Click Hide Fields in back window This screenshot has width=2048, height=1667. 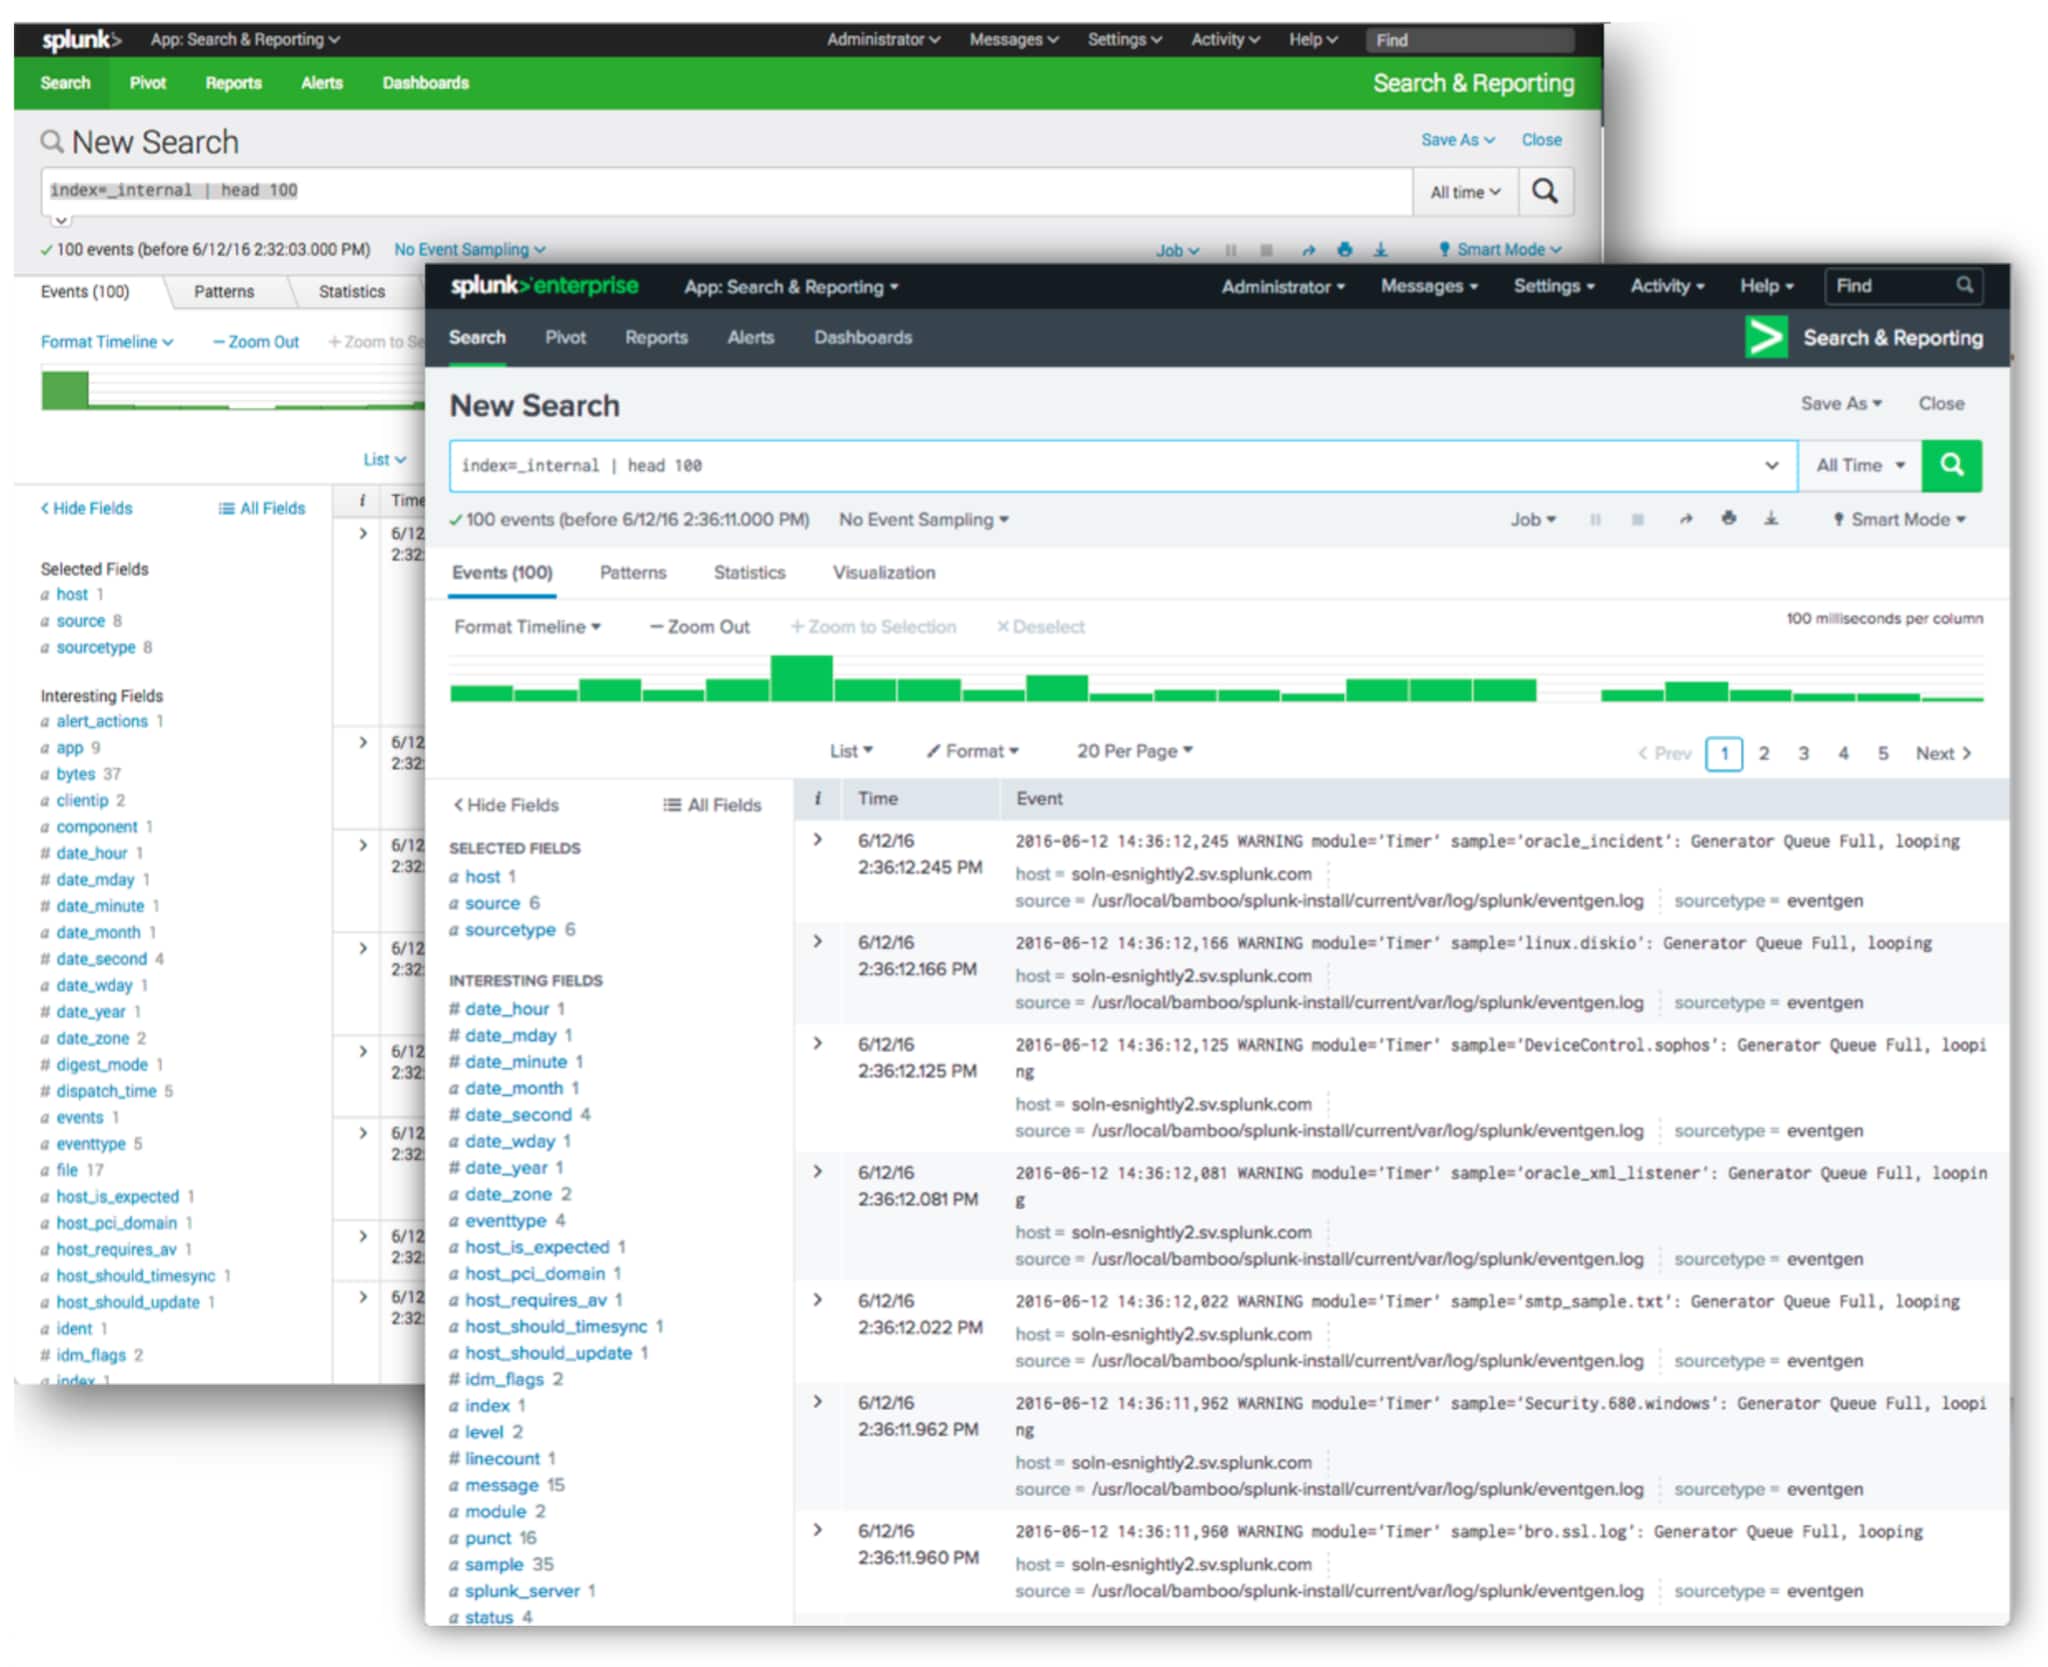[86, 508]
